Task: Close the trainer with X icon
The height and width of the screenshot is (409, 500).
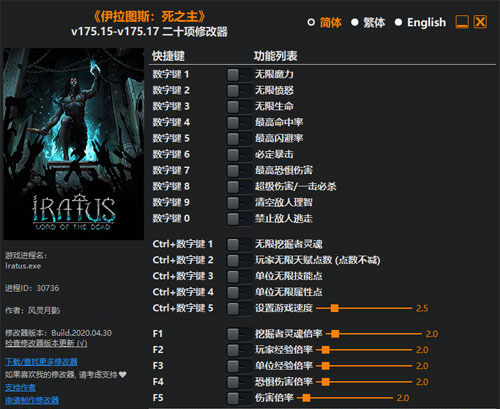Action: [x=480, y=22]
